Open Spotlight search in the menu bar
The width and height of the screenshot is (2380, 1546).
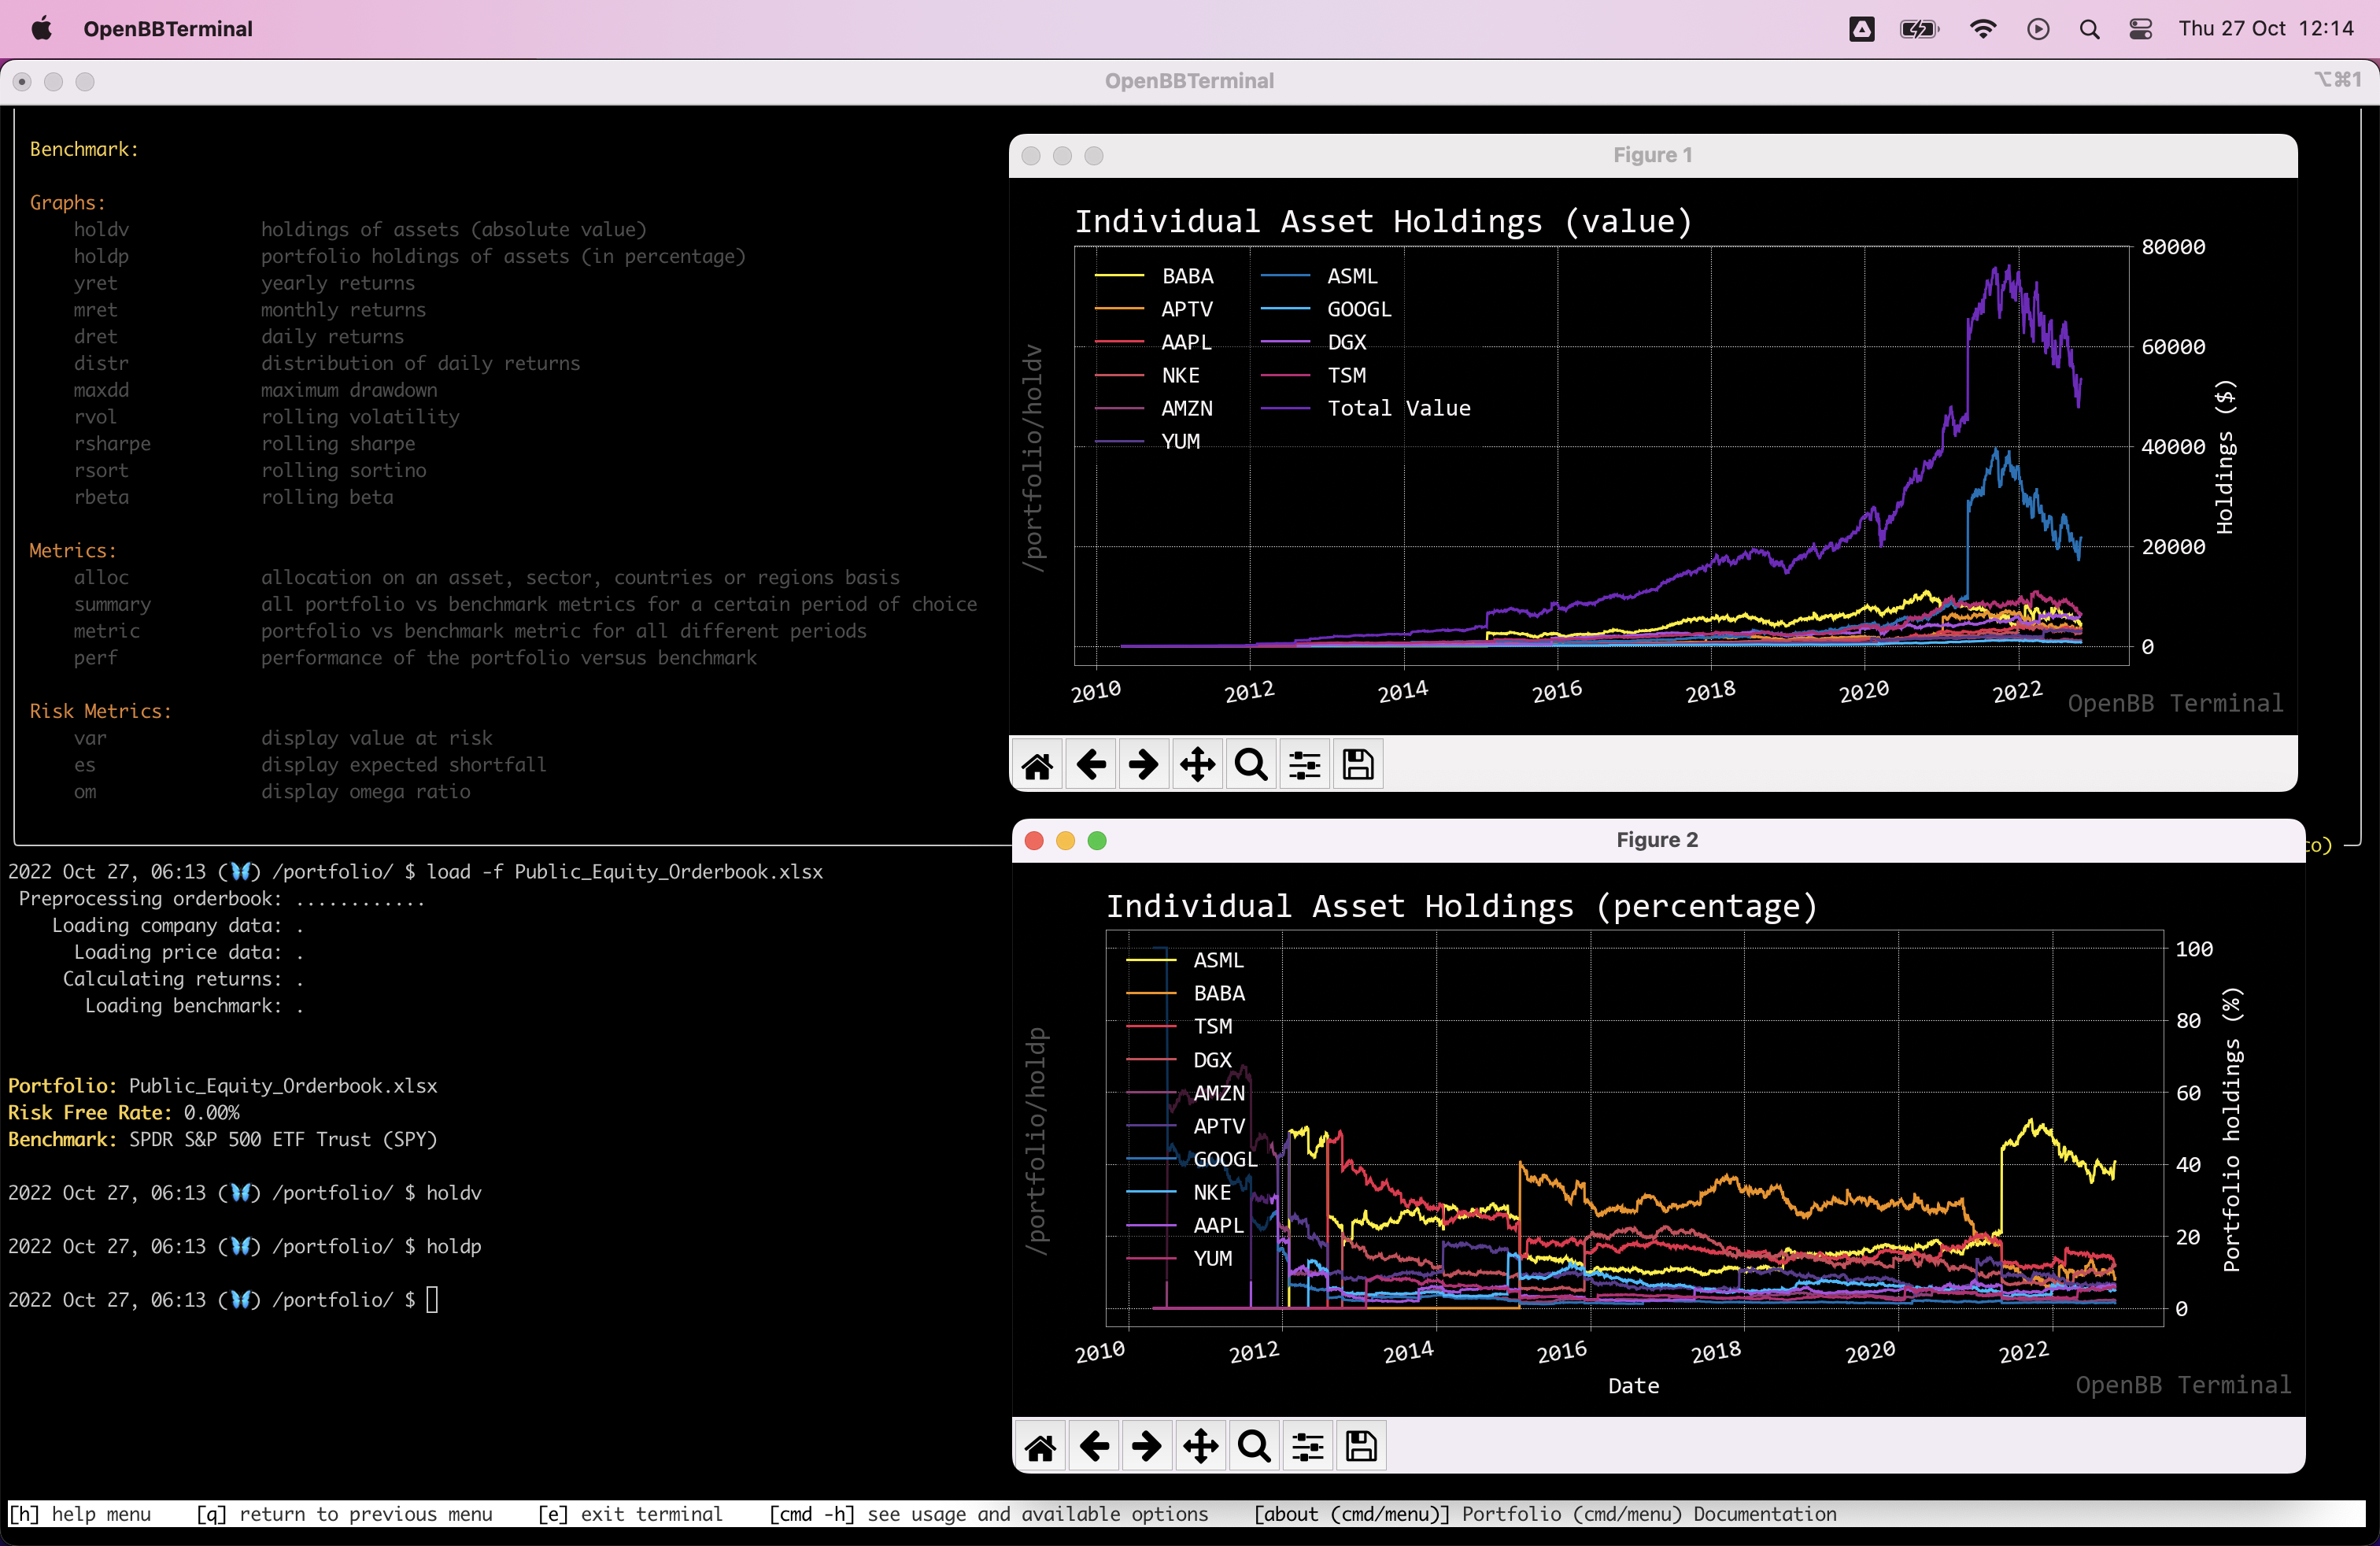pos(2090,29)
